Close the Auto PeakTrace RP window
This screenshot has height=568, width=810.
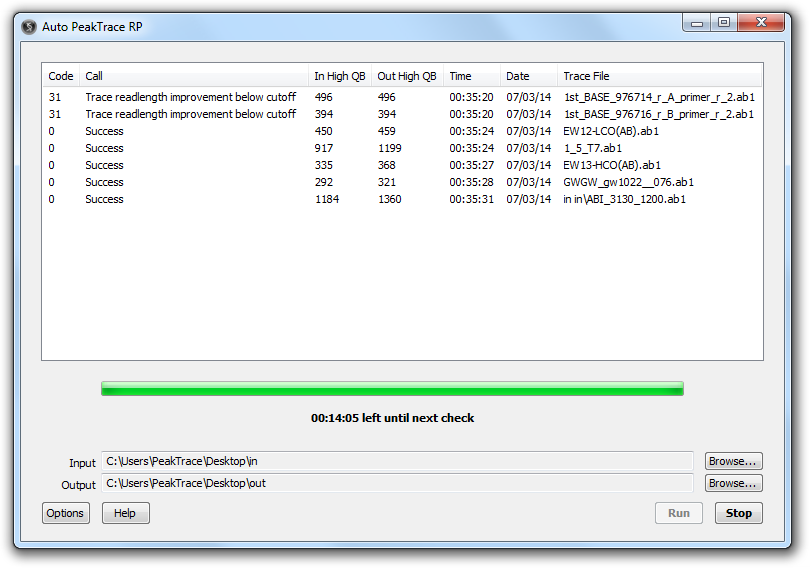761,22
